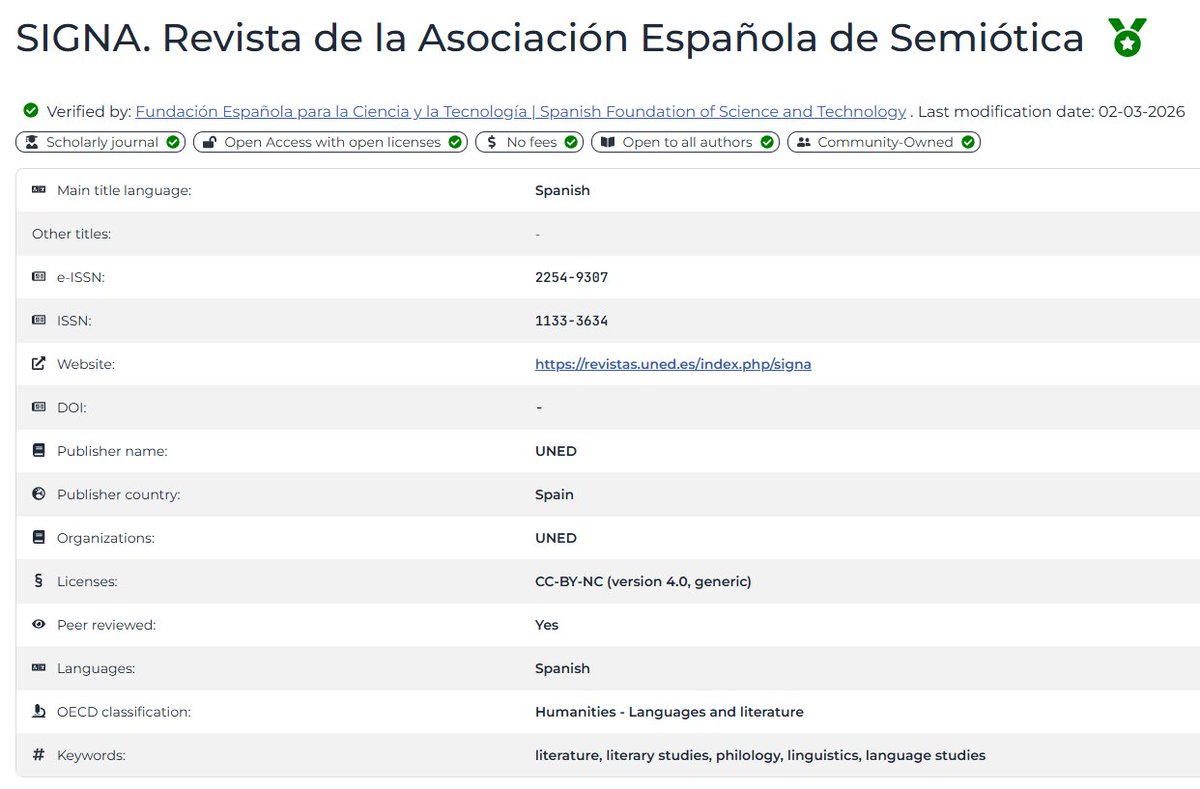Click the 'Open Access with open licenses' badge
The width and height of the screenshot is (1200, 789).
[331, 142]
